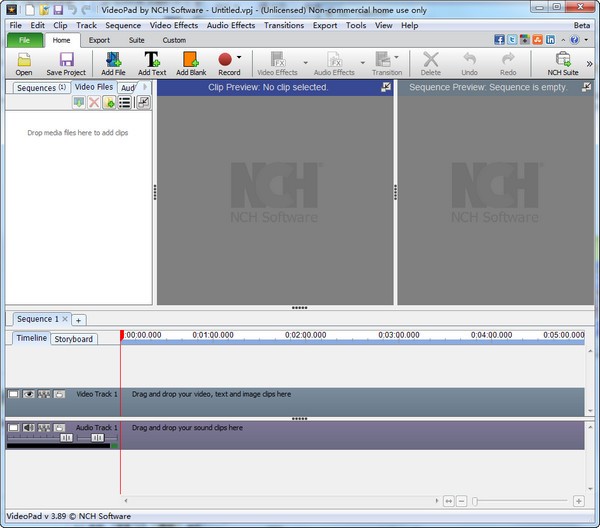Open the Record button dropdown arrow
This screenshot has width=600, height=528.
[x=239, y=58]
